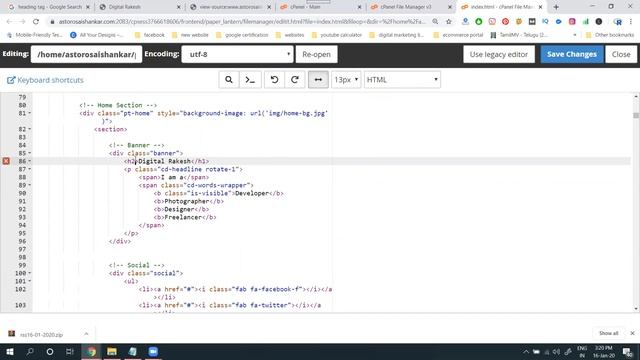This screenshot has width=640, height=360.
Task: Undo the last edit
Action: pos(274,80)
